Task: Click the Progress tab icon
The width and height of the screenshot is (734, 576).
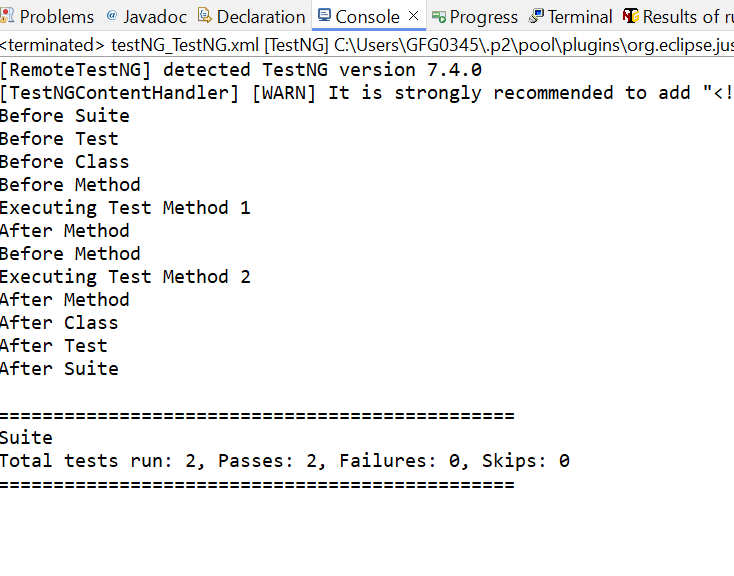Action: pos(438,17)
